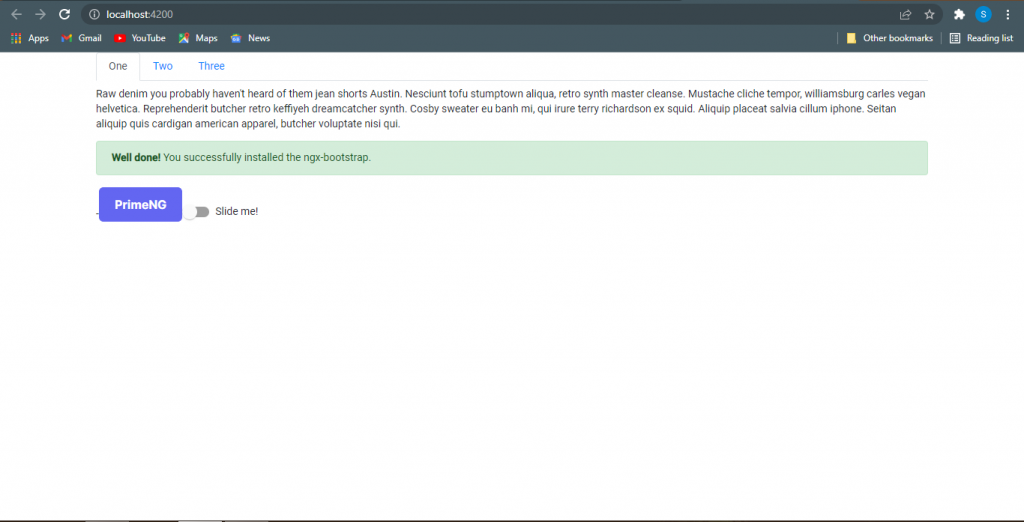Viewport: 1024px width, 522px height.
Task: Click the share page icon
Action: [905, 14]
